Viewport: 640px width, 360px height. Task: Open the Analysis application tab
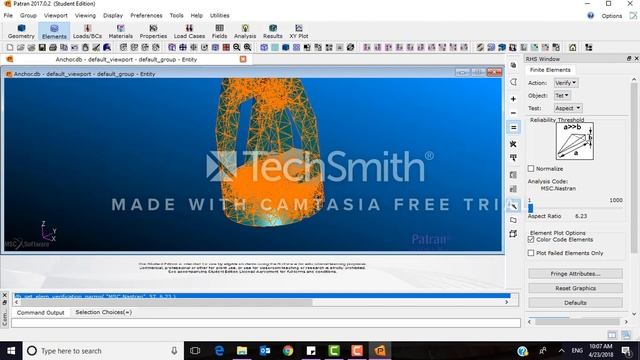coord(245,31)
